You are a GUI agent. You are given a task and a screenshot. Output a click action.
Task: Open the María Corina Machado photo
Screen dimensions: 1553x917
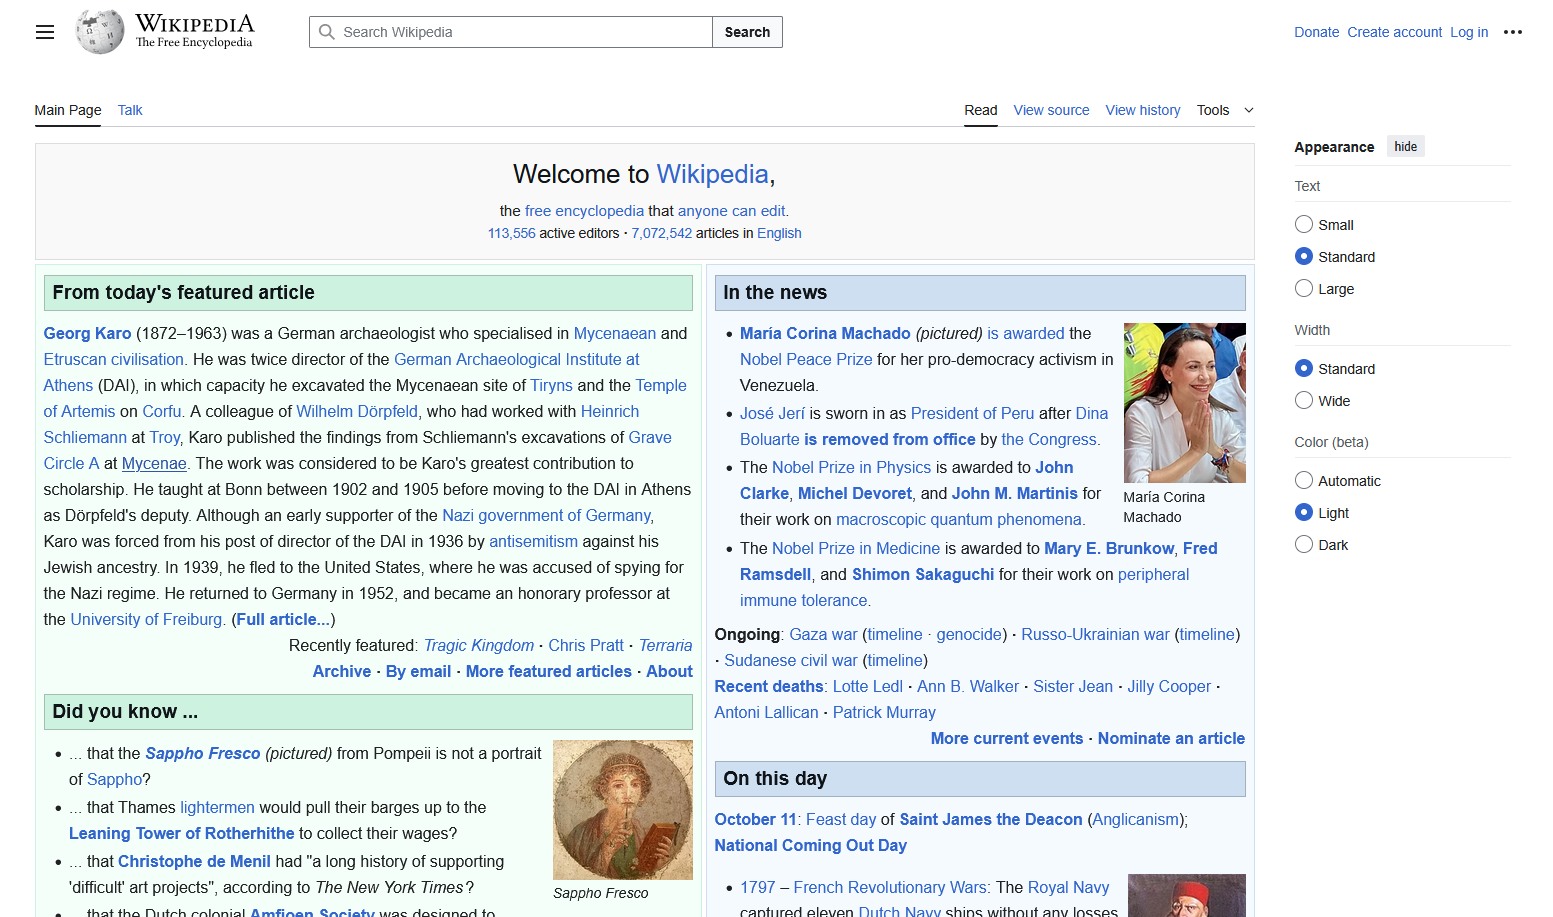(1184, 403)
